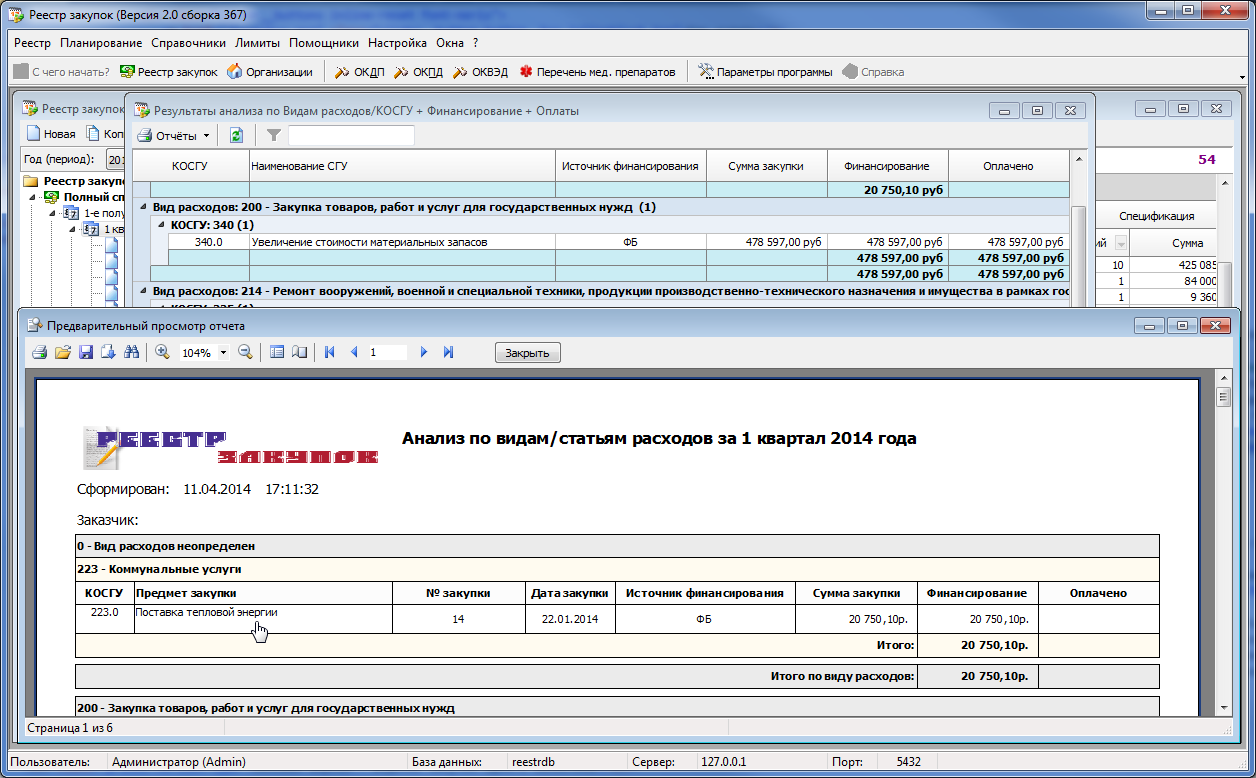Open the Окна menu
This screenshot has width=1256, height=778.
click(450, 43)
